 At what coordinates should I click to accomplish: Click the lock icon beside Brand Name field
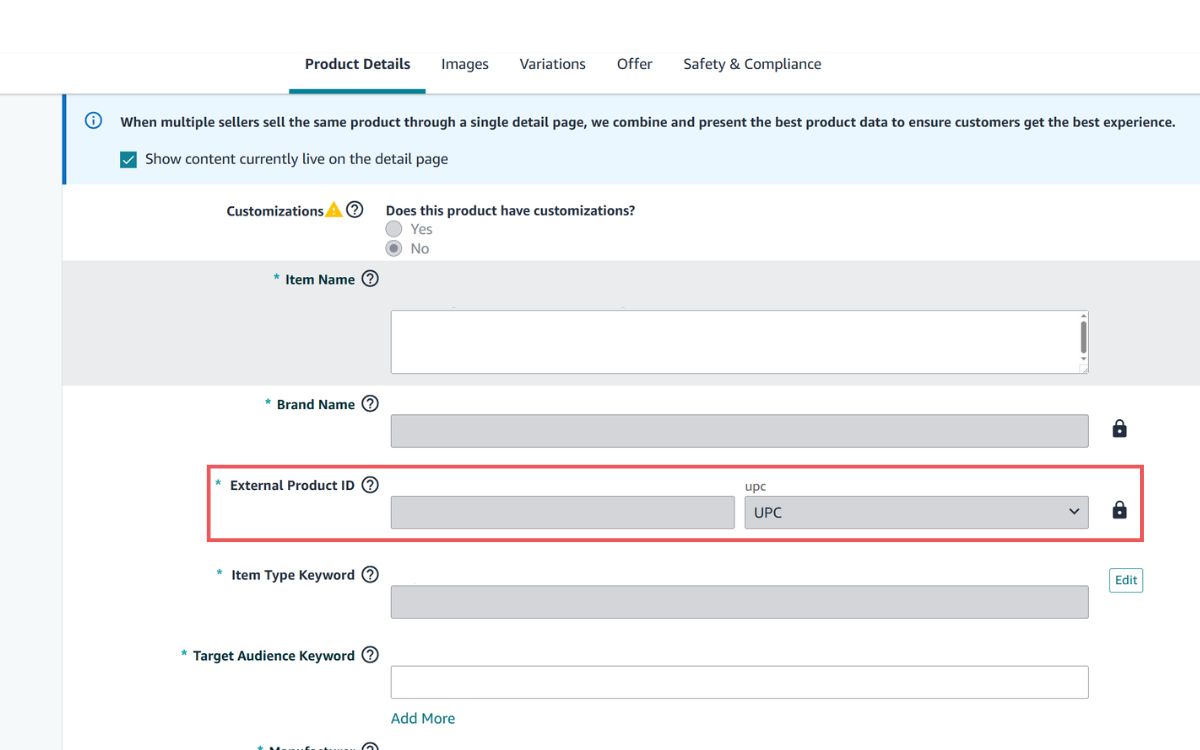coord(1119,429)
